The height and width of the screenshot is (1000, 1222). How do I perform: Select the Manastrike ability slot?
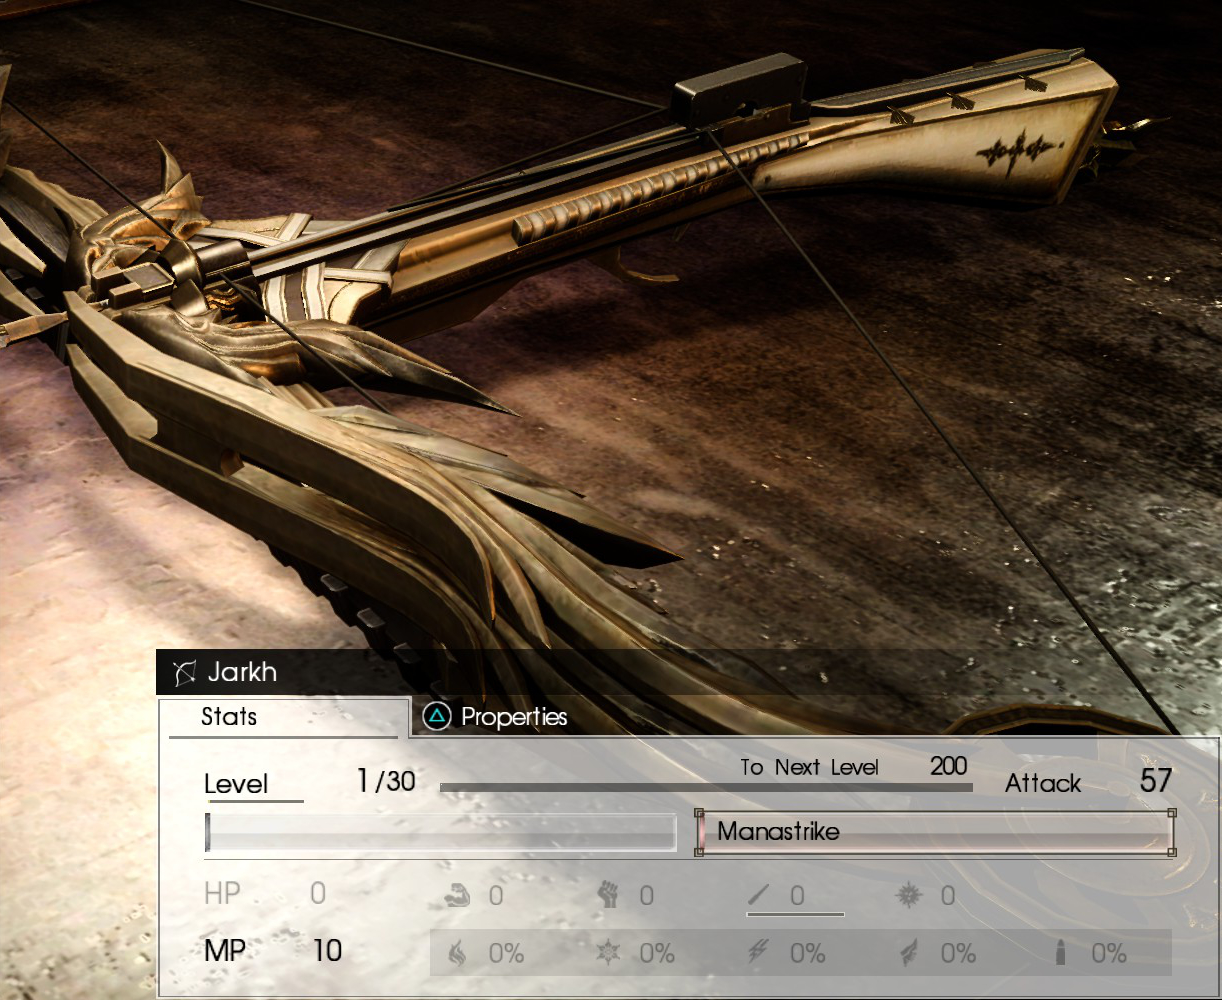click(935, 832)
